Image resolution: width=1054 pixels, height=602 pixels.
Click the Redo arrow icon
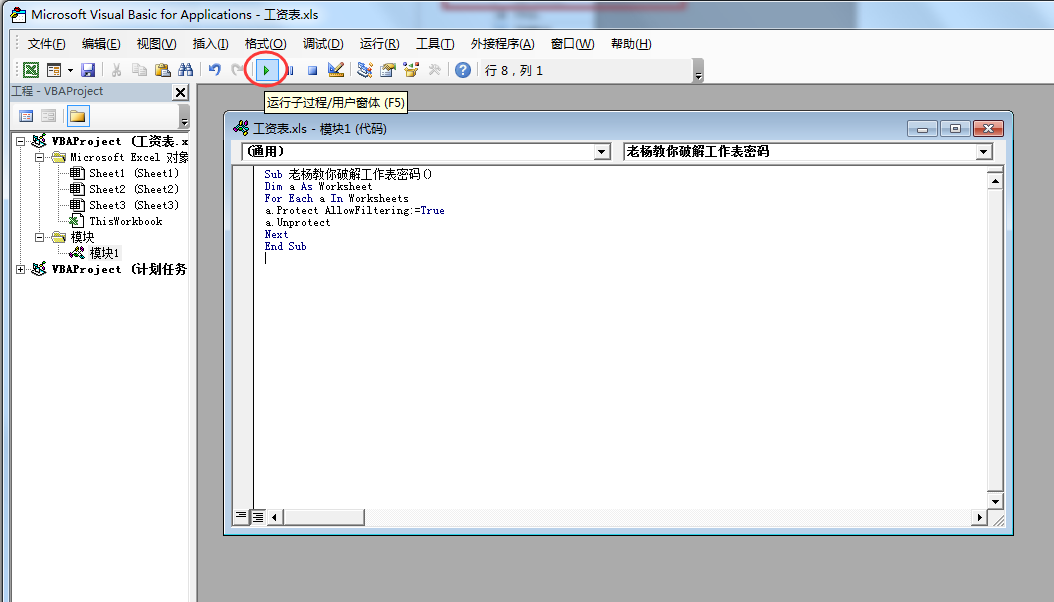[237, 70]
